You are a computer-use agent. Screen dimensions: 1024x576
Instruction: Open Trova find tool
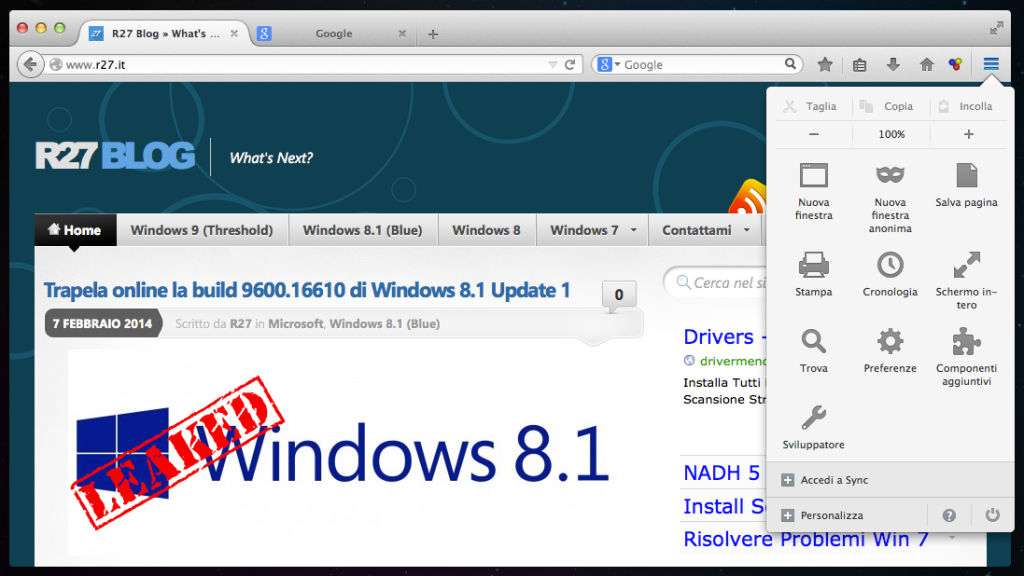(x=814, y=351)
